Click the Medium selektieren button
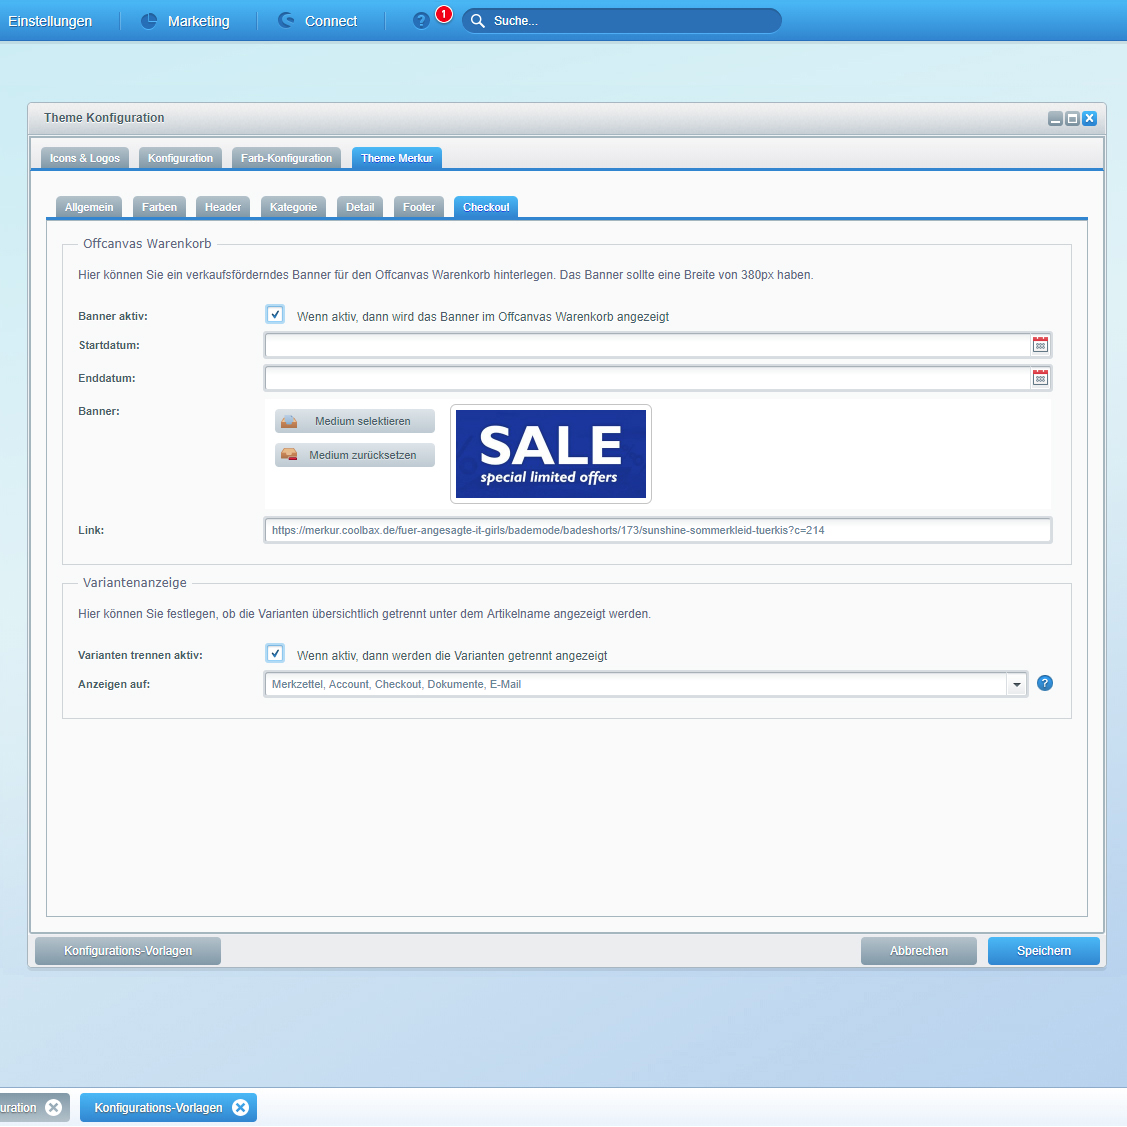 355,421
